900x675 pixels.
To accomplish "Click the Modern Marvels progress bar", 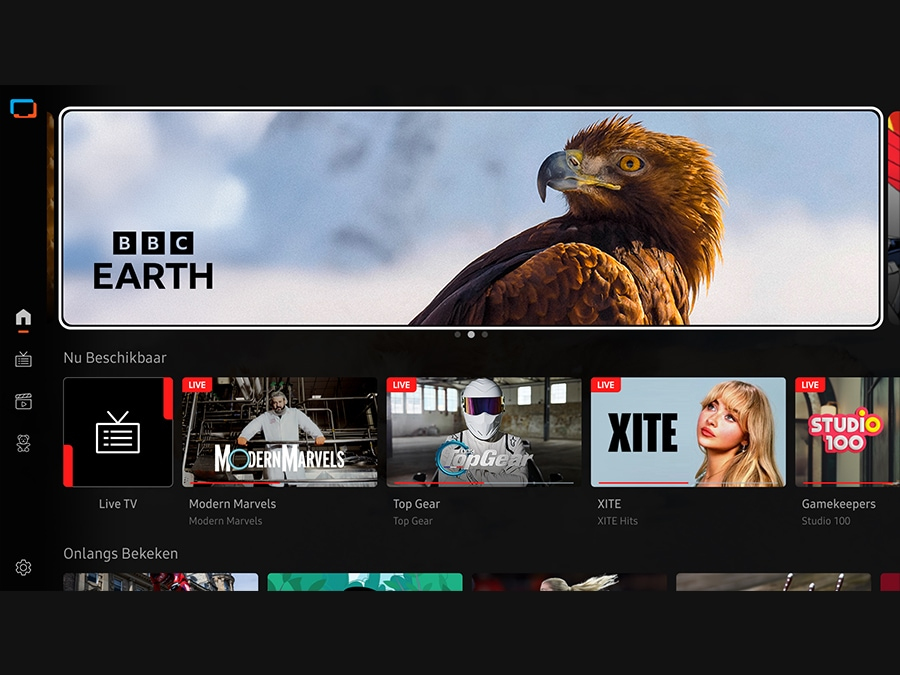I will pos(280,483).
